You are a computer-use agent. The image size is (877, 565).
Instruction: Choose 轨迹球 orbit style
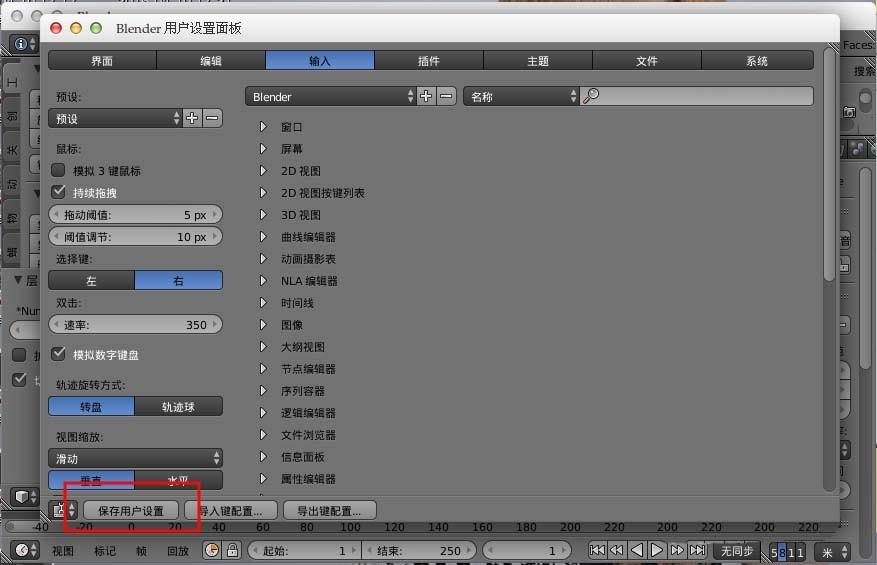[178, 406]
